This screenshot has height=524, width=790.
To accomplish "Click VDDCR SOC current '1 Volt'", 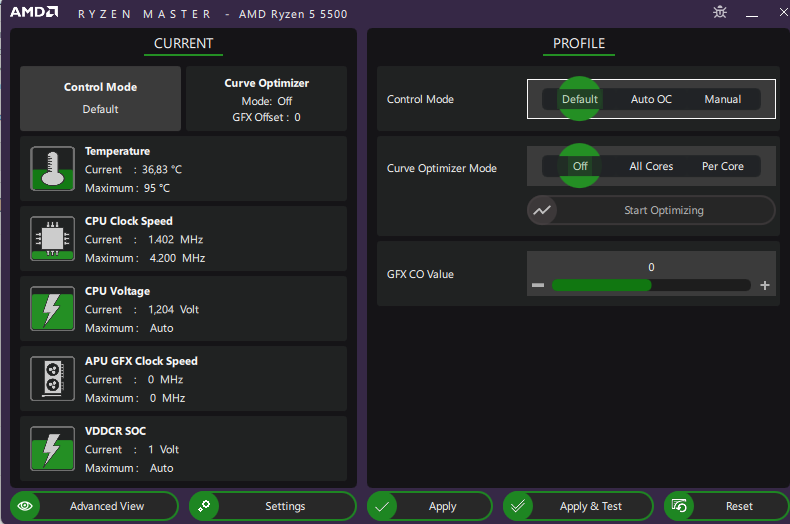I will pos(163,450).
